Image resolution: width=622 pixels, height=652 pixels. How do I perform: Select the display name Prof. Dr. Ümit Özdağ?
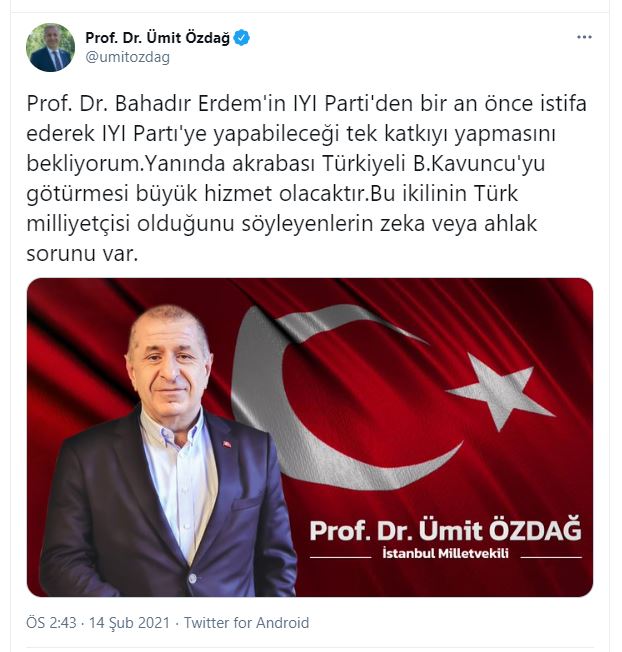157,38
